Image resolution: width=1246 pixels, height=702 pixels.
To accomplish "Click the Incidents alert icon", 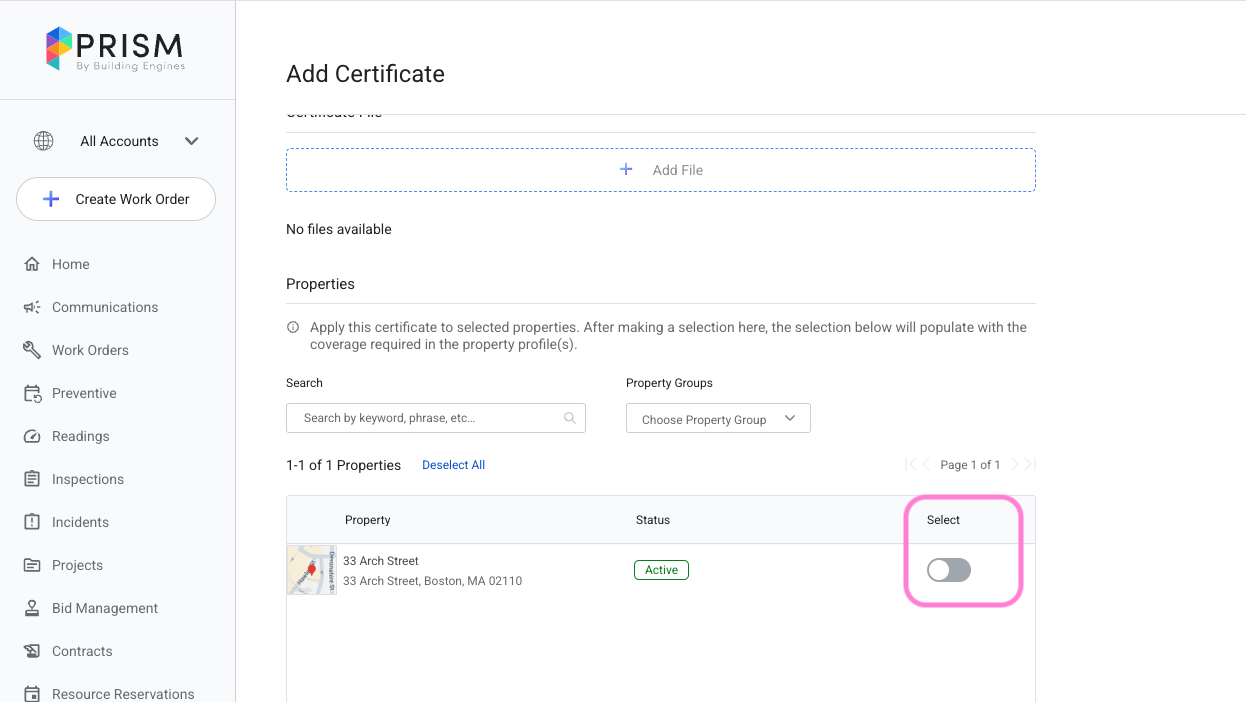I will [x=32, y=522].
